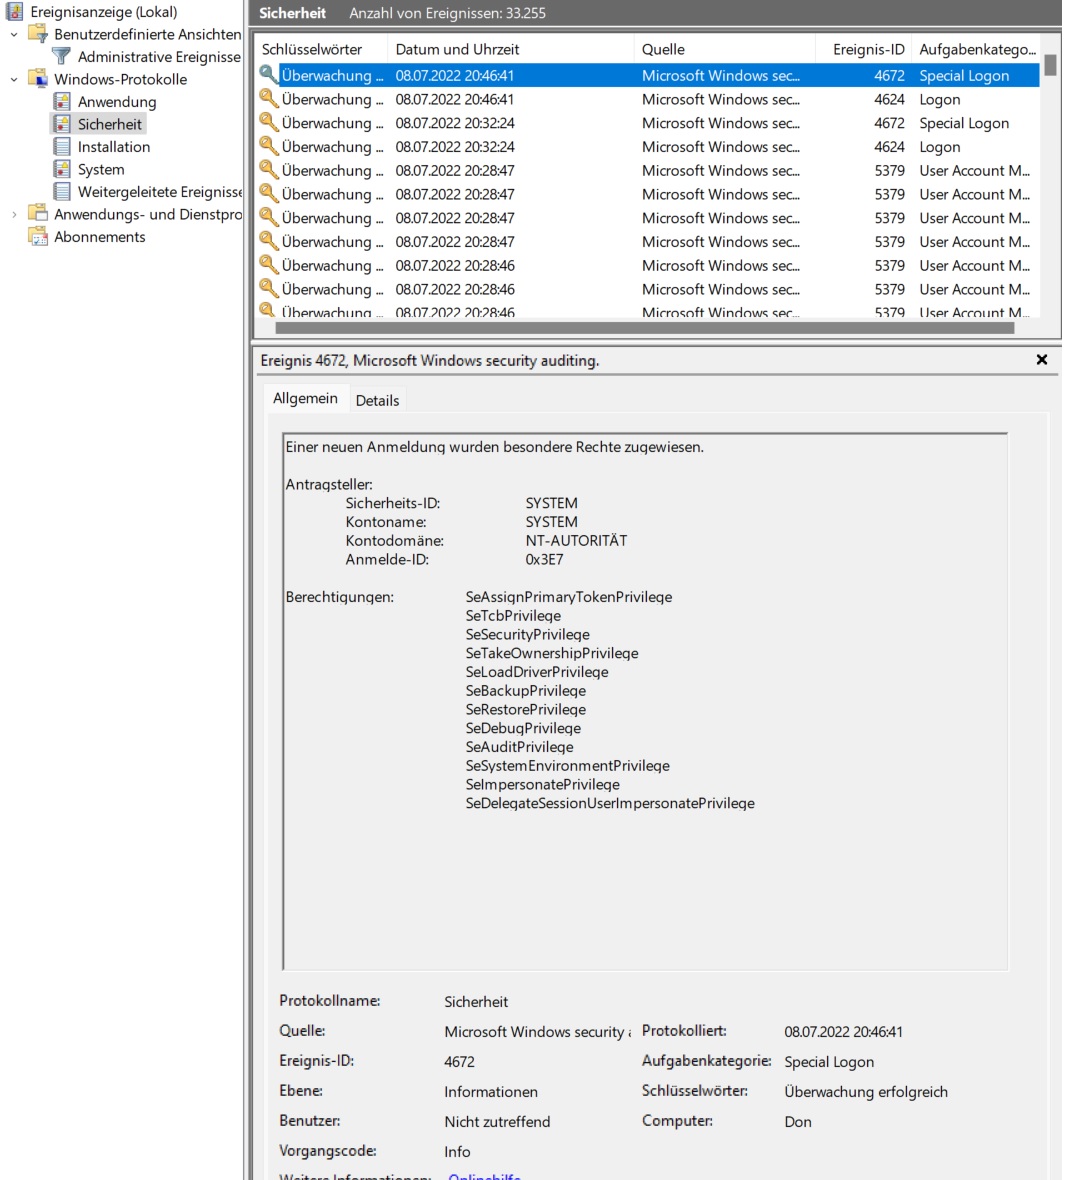Image resolution: width=1092 pixels, height=1180 pixels.
Task: Click the Vorgangscode value Info
Action: click(457, 1151)
